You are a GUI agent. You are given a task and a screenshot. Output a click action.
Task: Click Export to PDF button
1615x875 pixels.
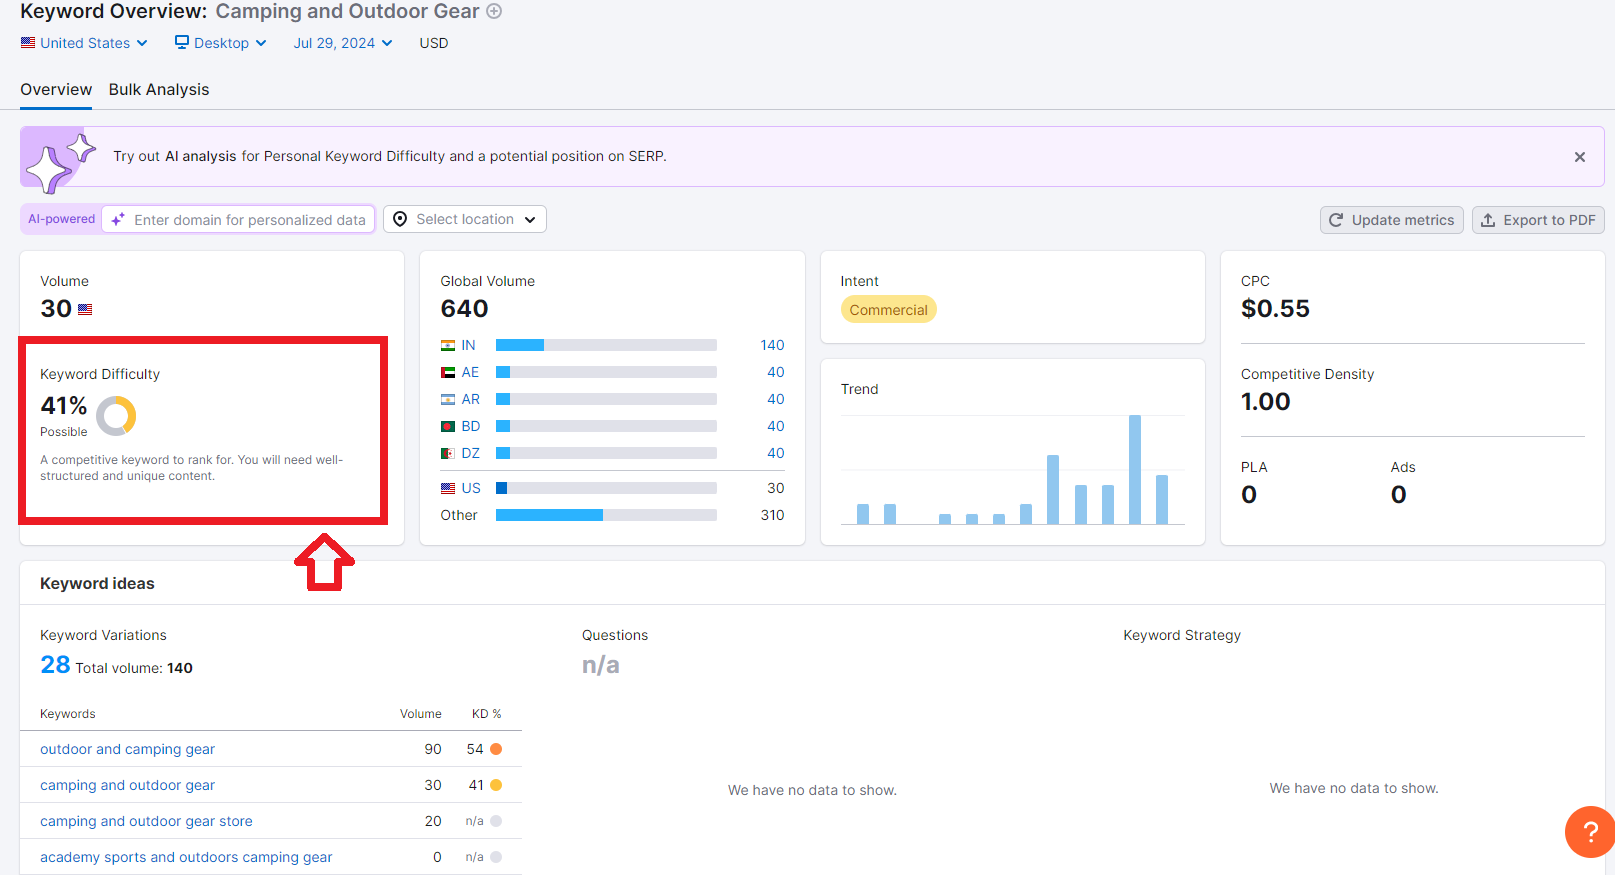(x=1538, y=220)
